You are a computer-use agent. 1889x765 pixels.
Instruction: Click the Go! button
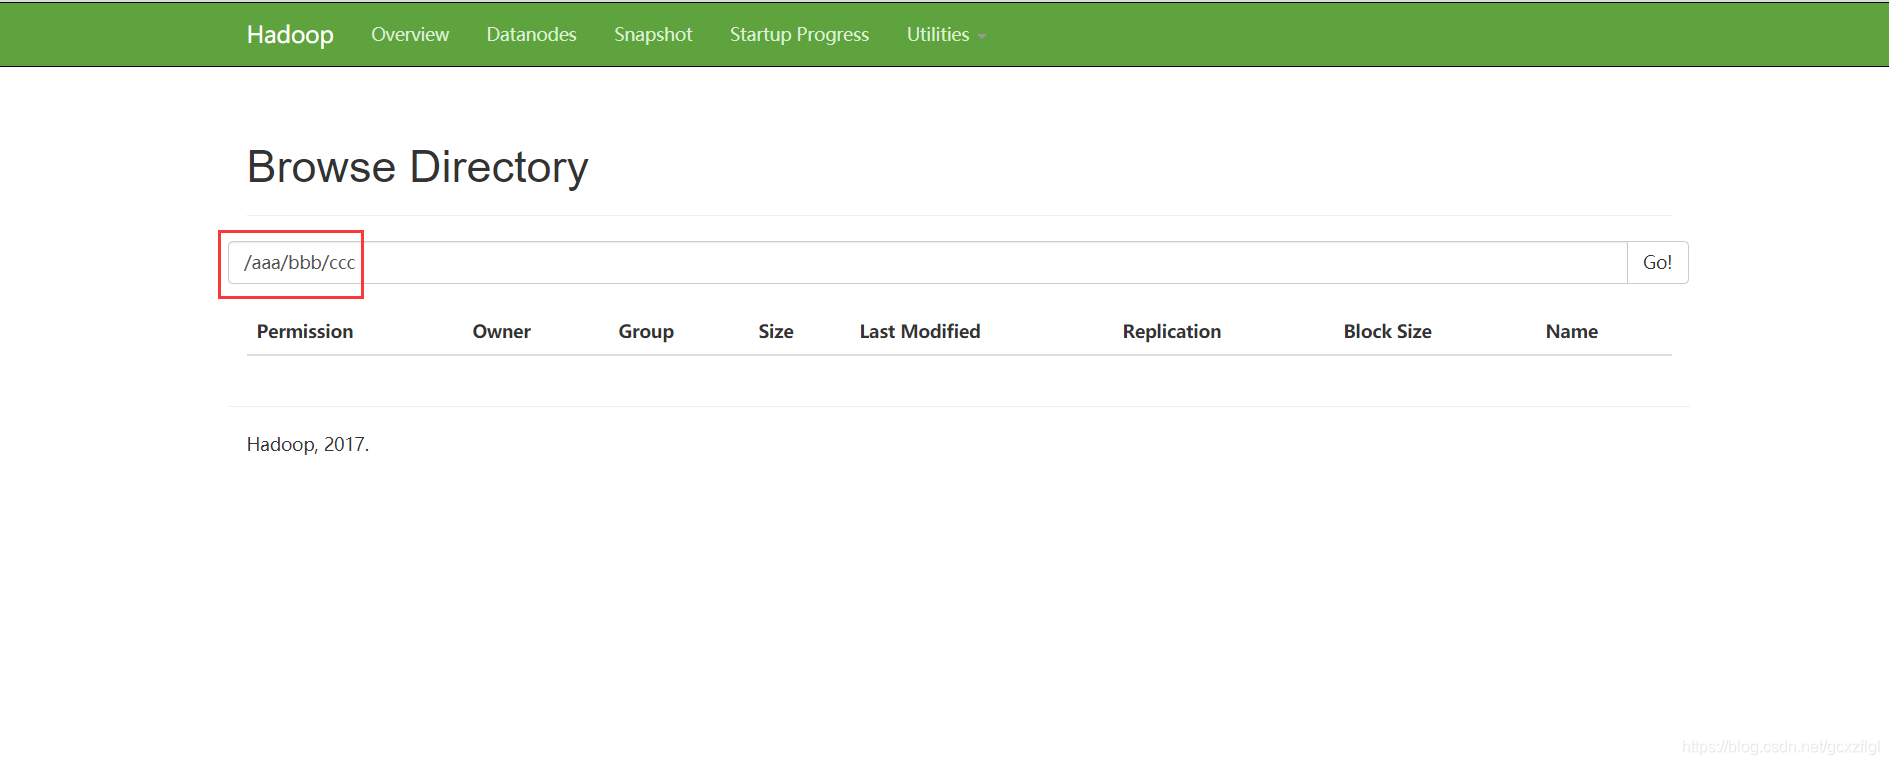coord(1657,262)
